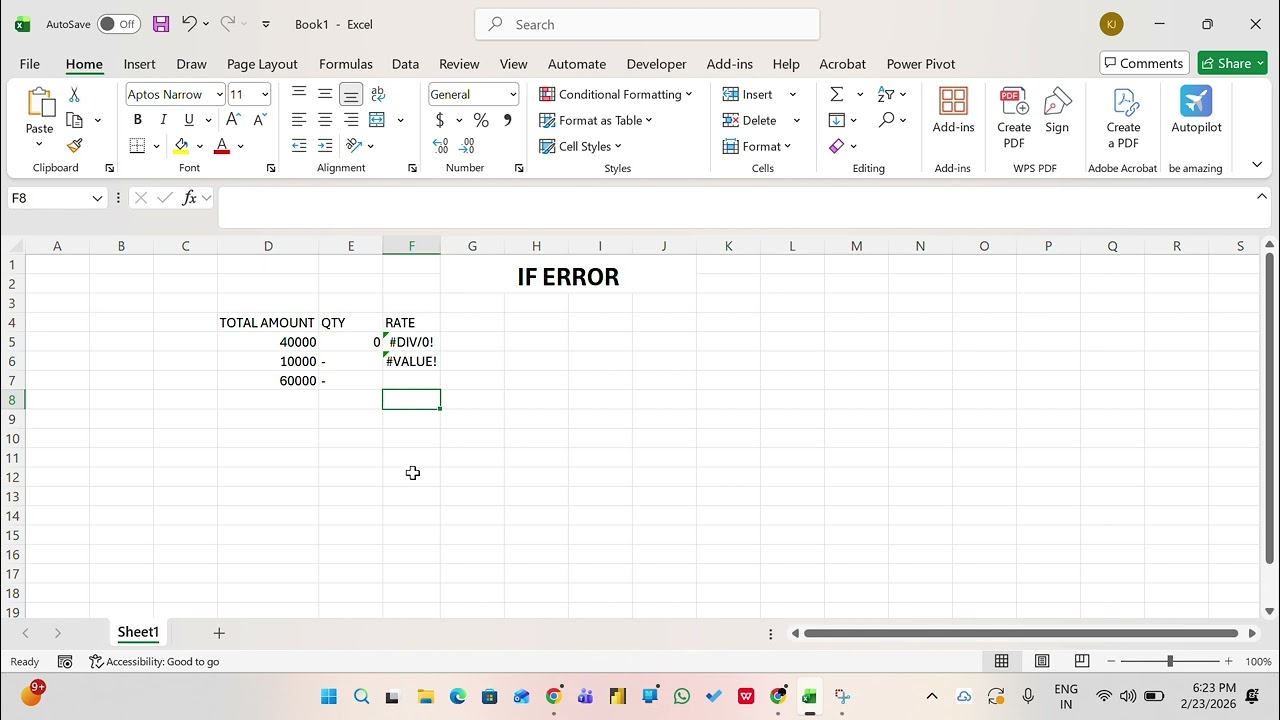The image size is (1280, 720).
Task: Switch to the Developer tab
Action: pos(656,64)
